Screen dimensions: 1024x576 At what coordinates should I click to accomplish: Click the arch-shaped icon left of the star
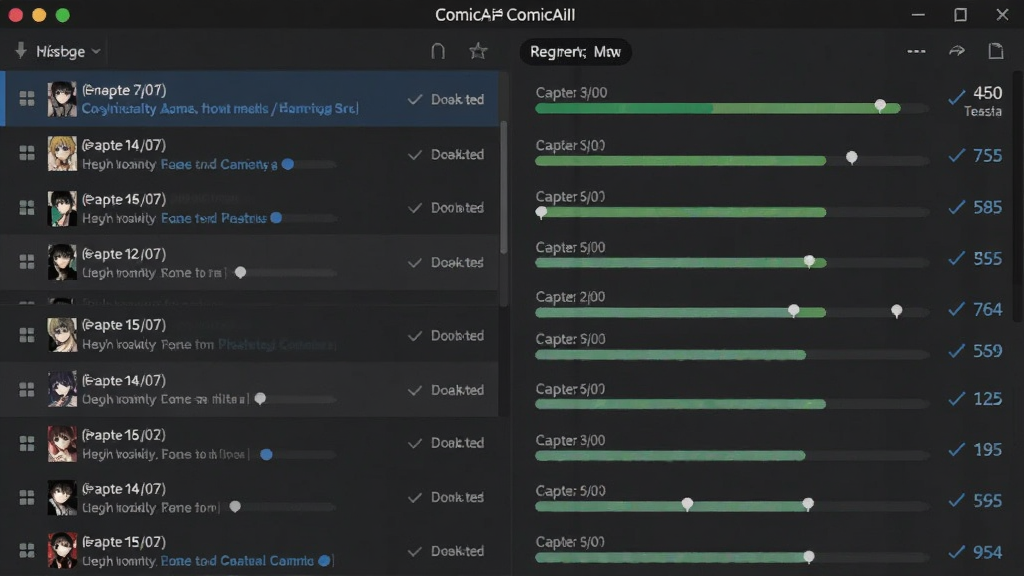[438, 51]
